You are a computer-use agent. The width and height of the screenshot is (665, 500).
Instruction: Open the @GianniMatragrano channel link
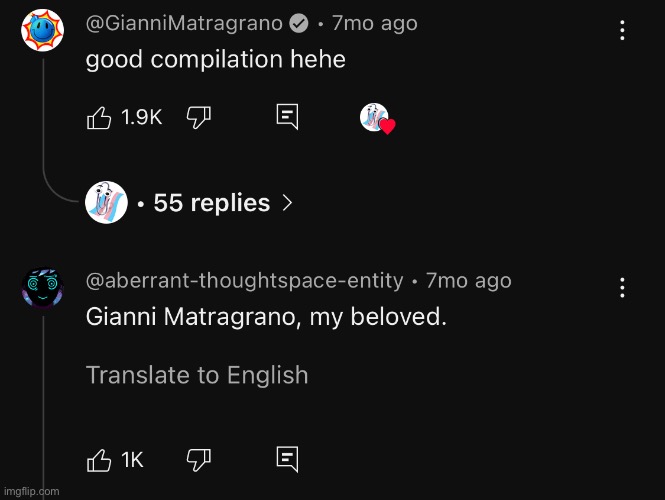[184, 23]
